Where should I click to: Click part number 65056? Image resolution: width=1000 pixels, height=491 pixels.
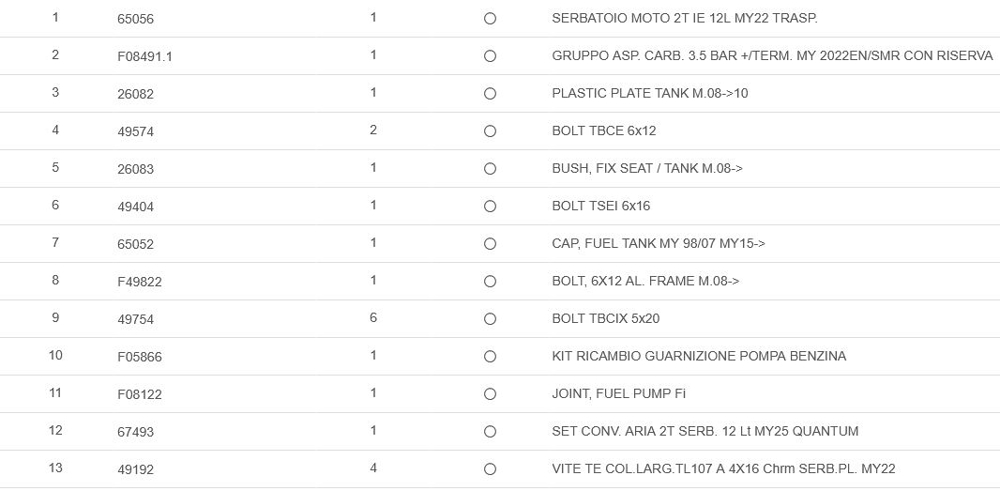(x=135, y=19)
